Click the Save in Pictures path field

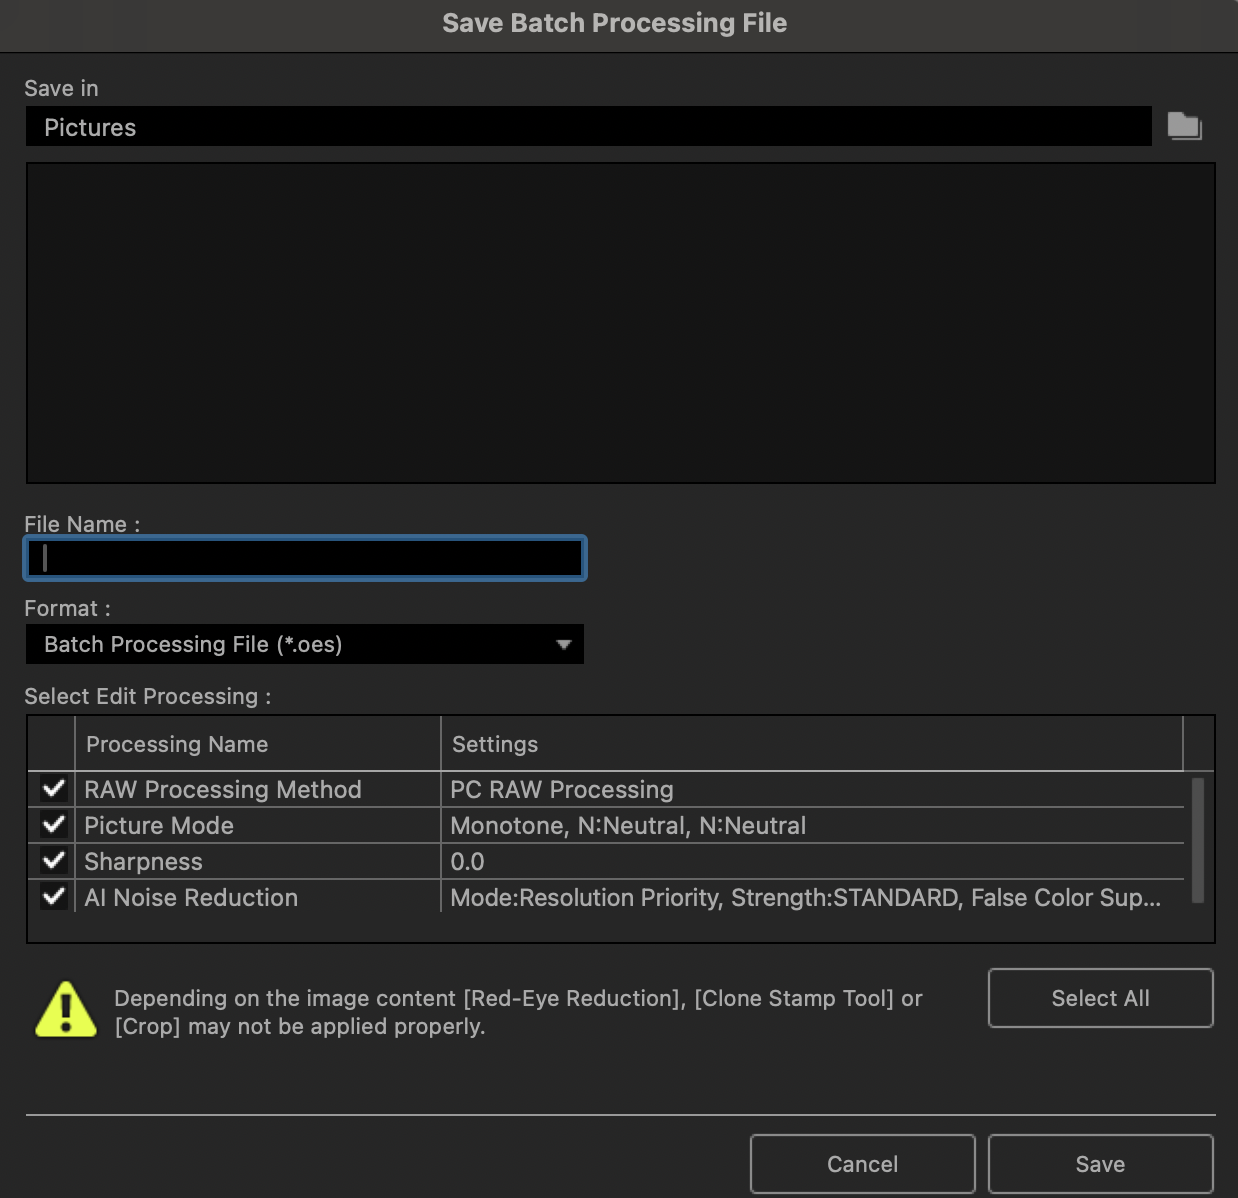(588, 127)
